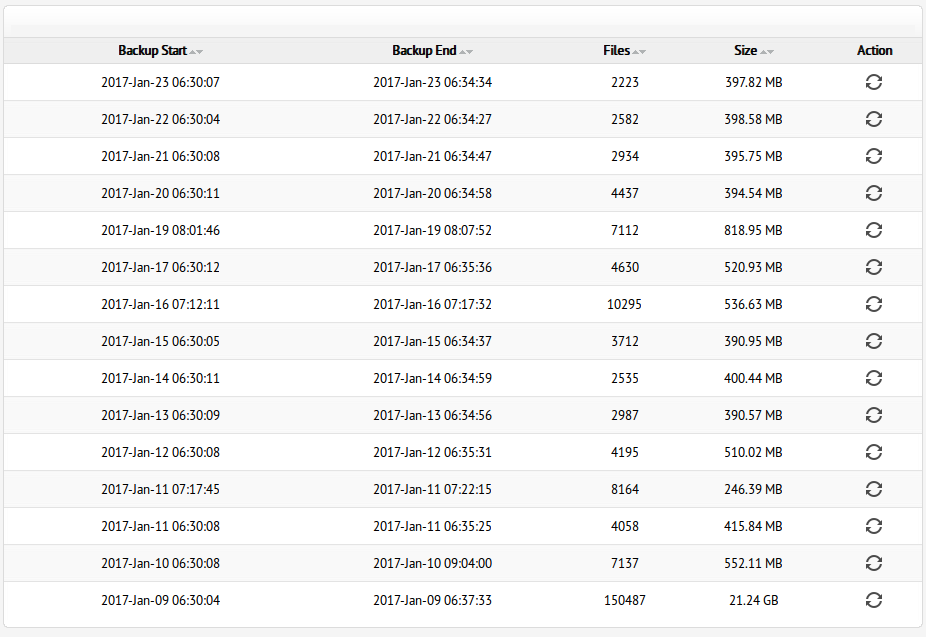Viewport: 926px width, 637px height.
Task: Restore the backup from 2017-Jan-14 06:30:11
Action: tap(873, 378)
